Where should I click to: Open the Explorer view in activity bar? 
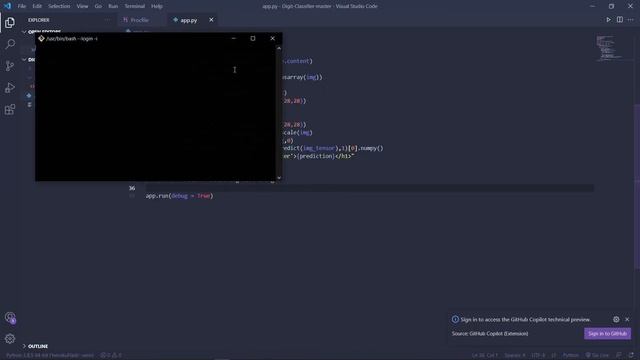click(10, 22)
